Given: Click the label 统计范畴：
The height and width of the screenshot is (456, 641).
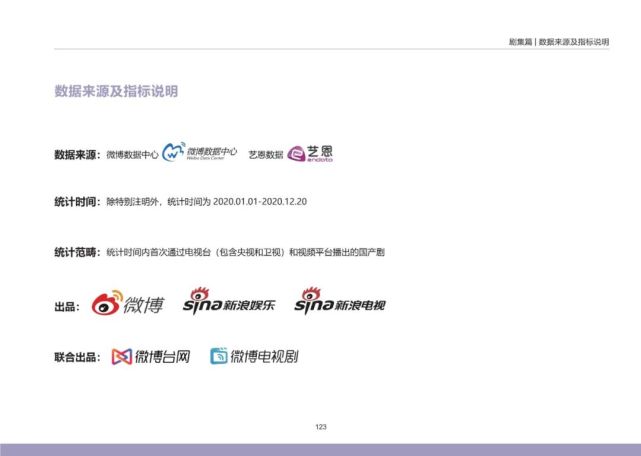Looking at the screenshot, I should pyautogui.click(x=78, y=252).
